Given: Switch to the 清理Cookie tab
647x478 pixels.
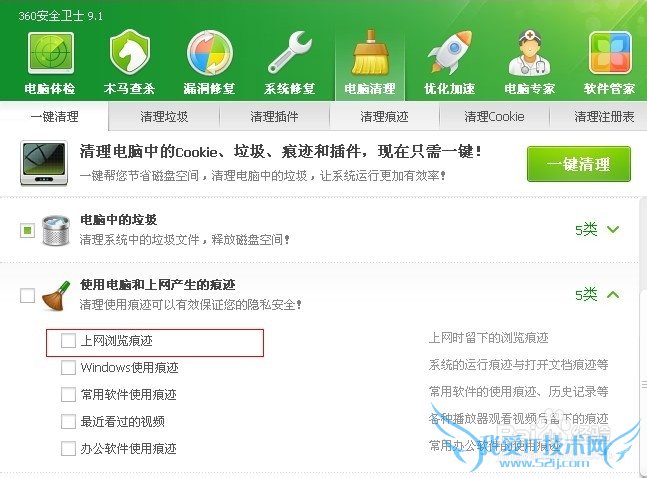Looking at the screenshot, I should (494, 116).
